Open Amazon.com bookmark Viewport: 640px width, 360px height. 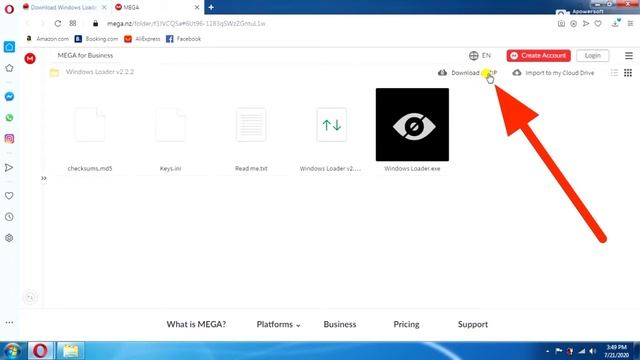click(x=47, y=39)
